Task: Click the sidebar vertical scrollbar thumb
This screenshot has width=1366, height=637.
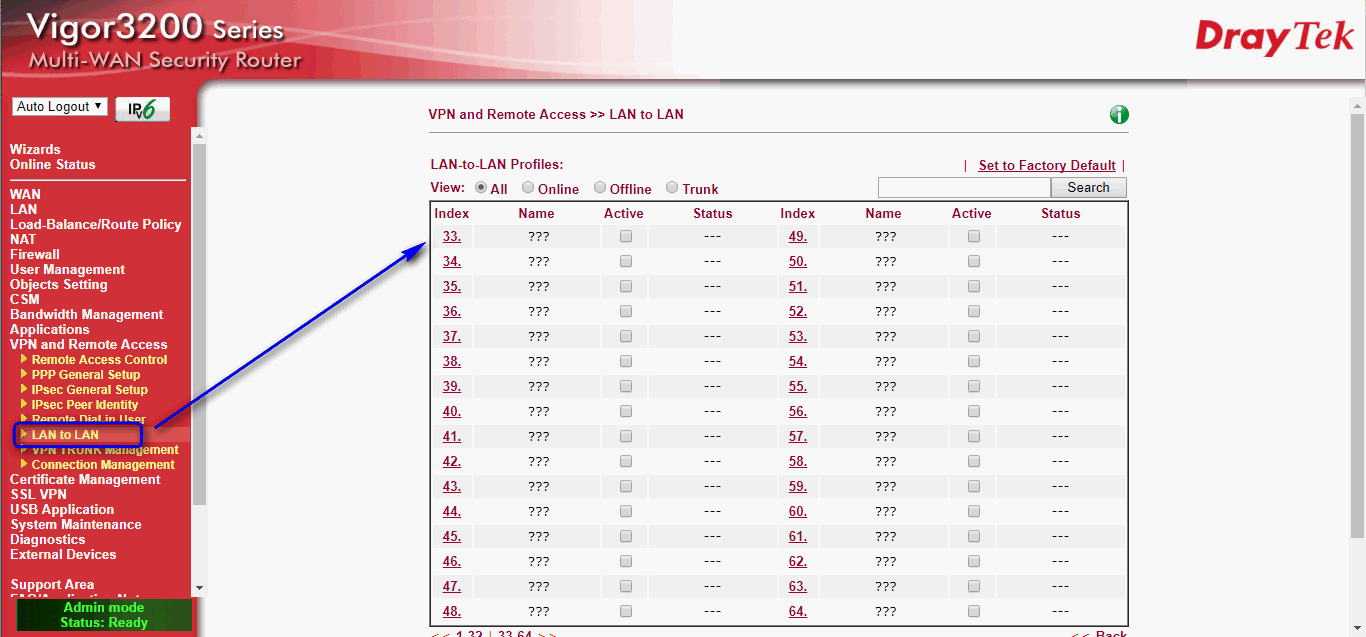Action: [198, 323]
